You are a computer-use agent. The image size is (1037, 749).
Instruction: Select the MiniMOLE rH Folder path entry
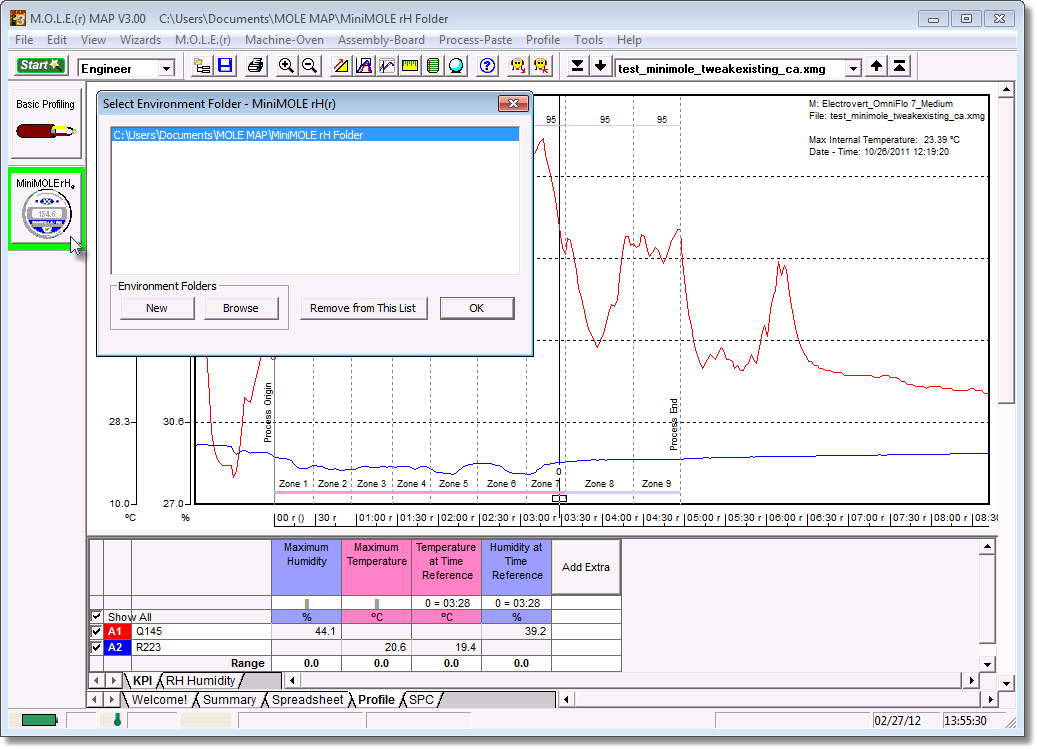point(315,135)
